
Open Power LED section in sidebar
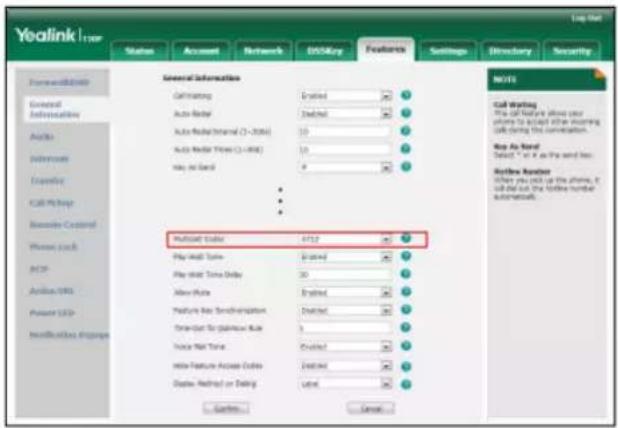click(x=52, y=313)
